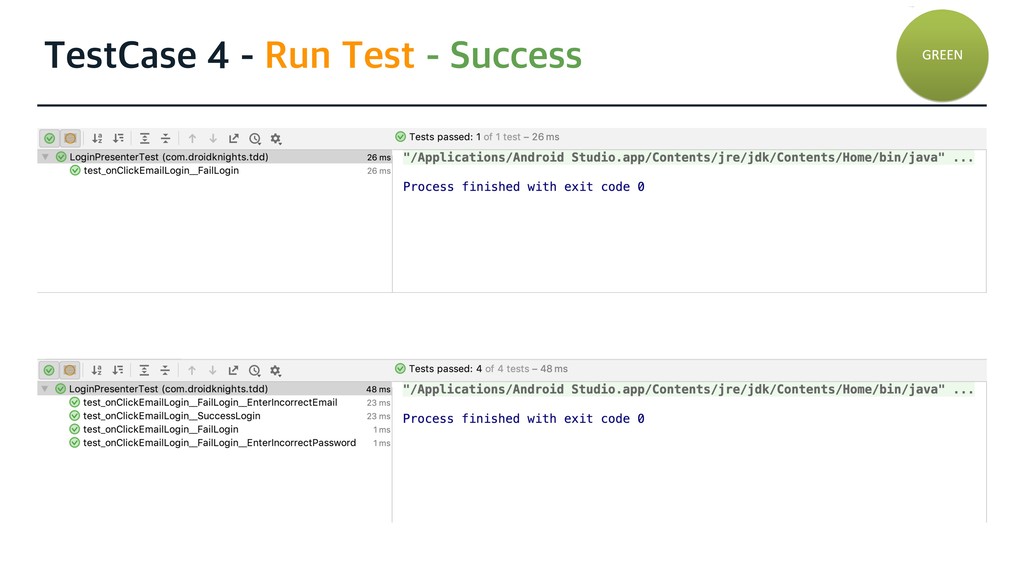Screen dimensions: 1024x576
Task: Collapse lower LoginPresenterTest tree node arrow
Action: [45, 389]
